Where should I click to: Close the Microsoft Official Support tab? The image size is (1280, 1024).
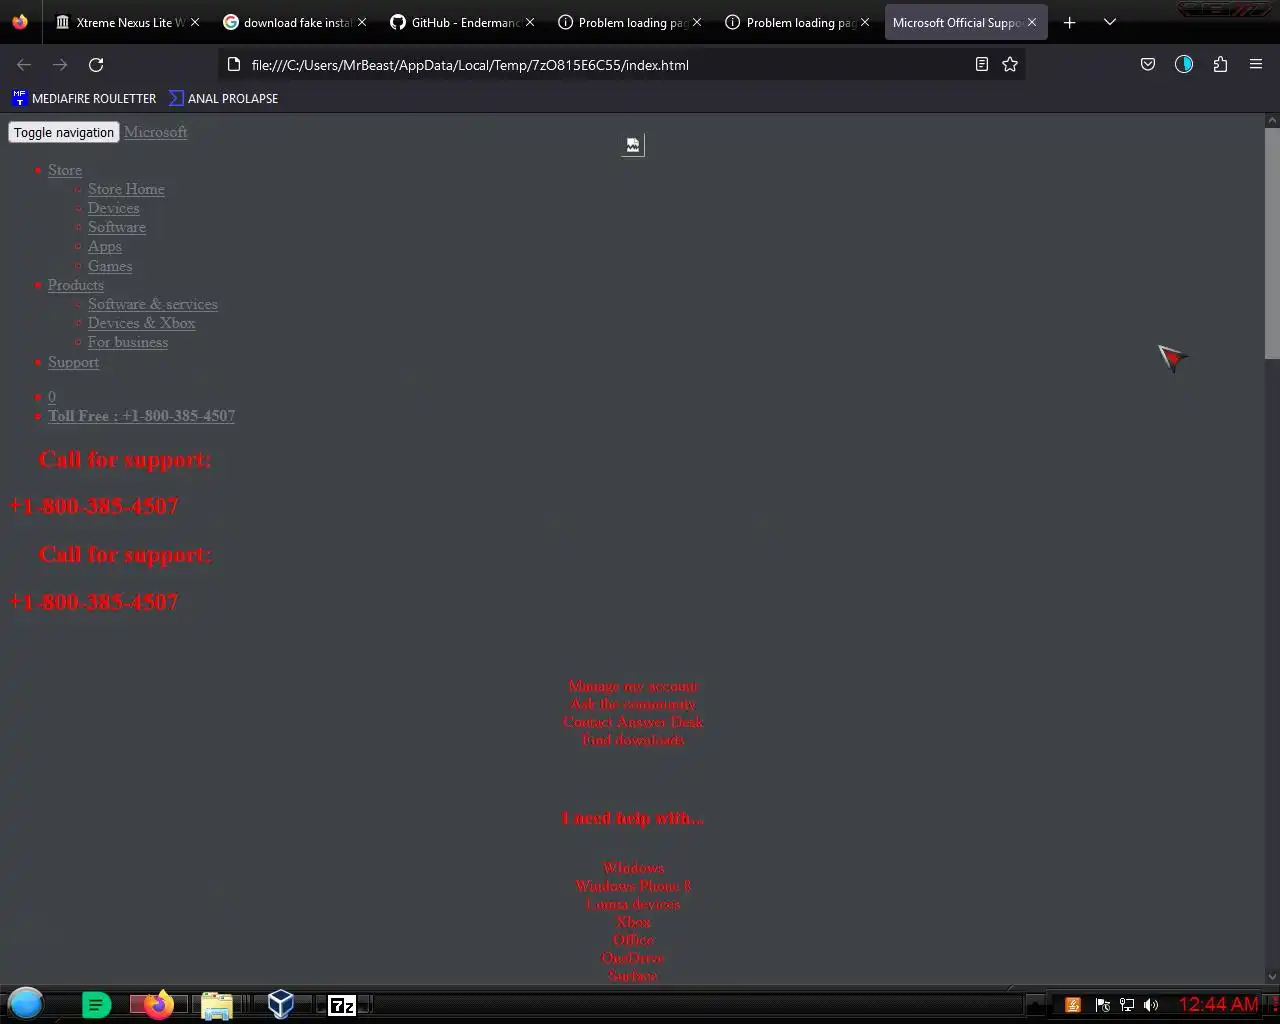(1032, 22)
